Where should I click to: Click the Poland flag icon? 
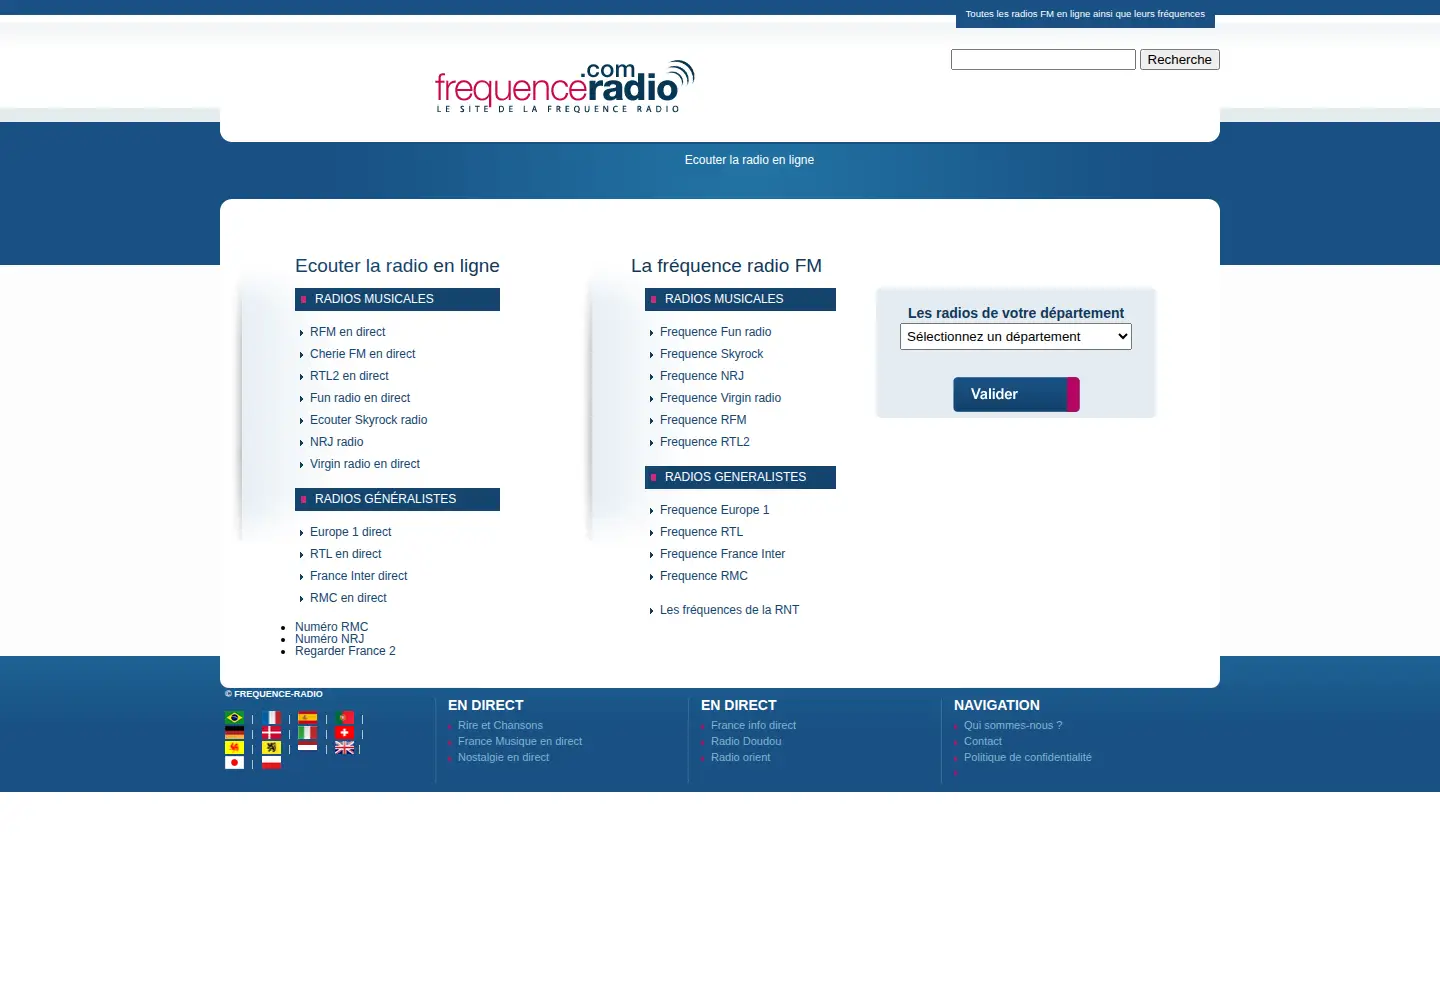tap(271, 763)
